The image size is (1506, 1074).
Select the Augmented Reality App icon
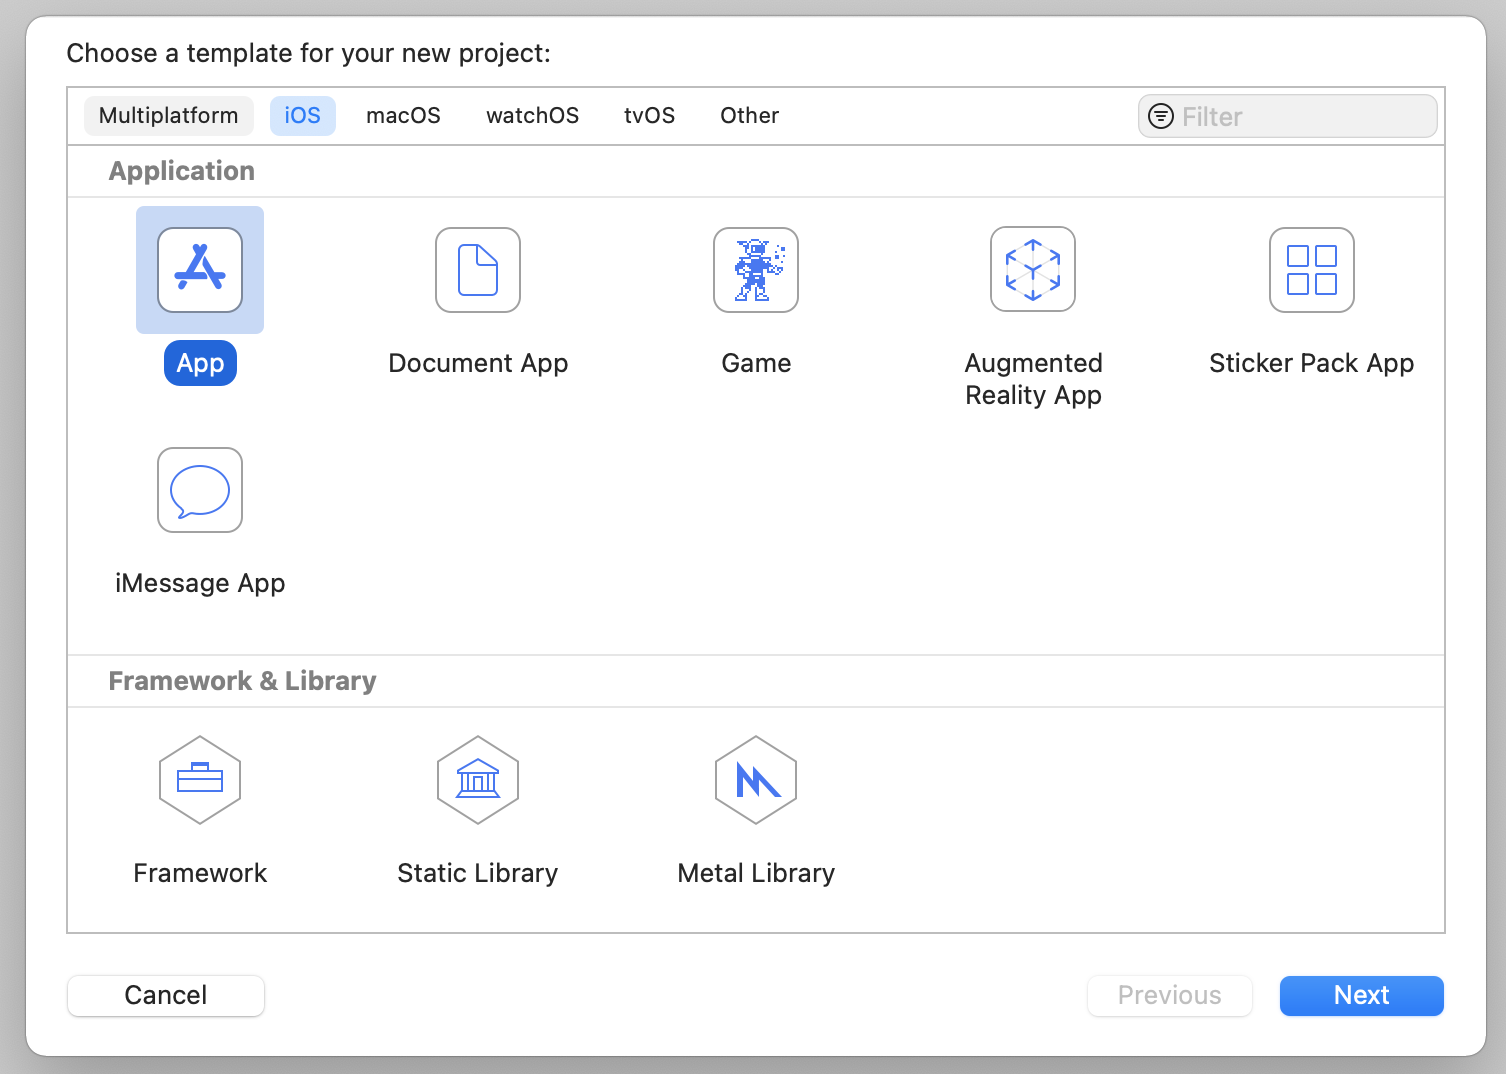(1033, 270)
